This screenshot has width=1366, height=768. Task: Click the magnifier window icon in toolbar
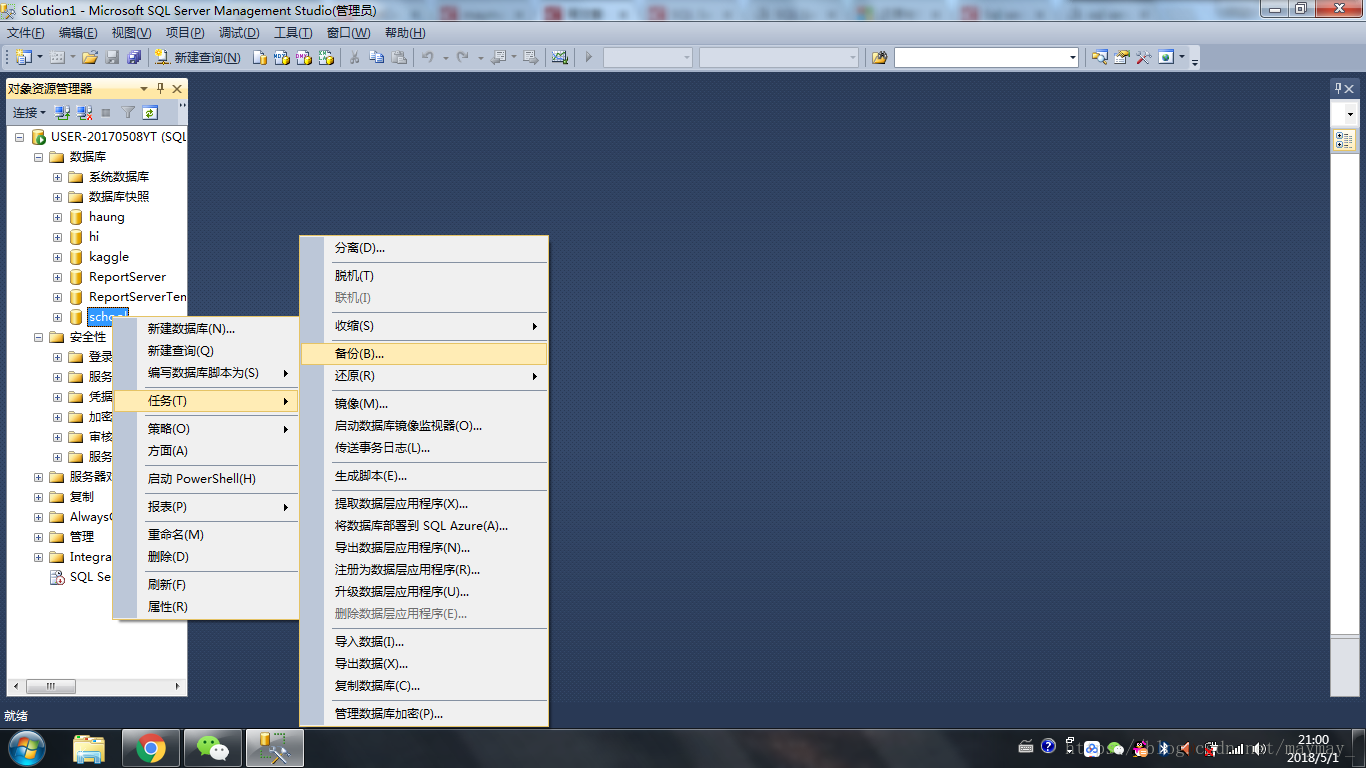[1099, 57]
